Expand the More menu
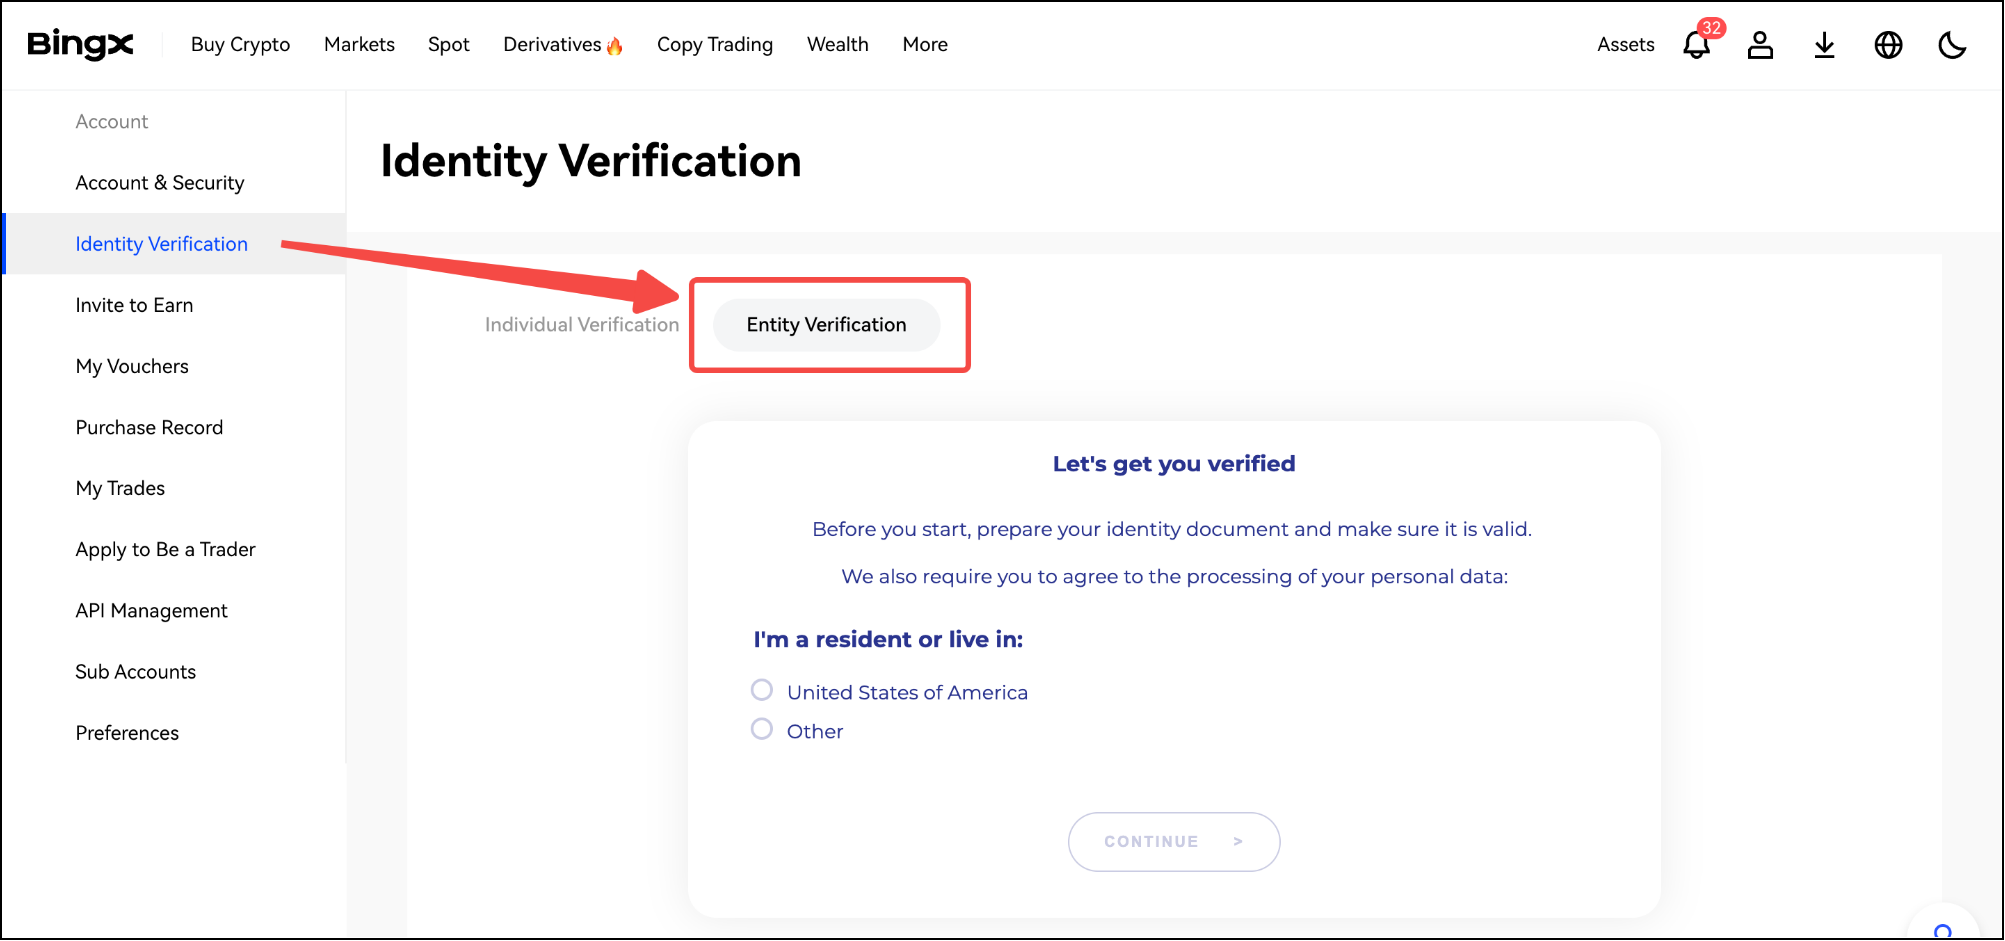Image resolution: width=2005 pixels, height=941 pixels. coord(925,44)
